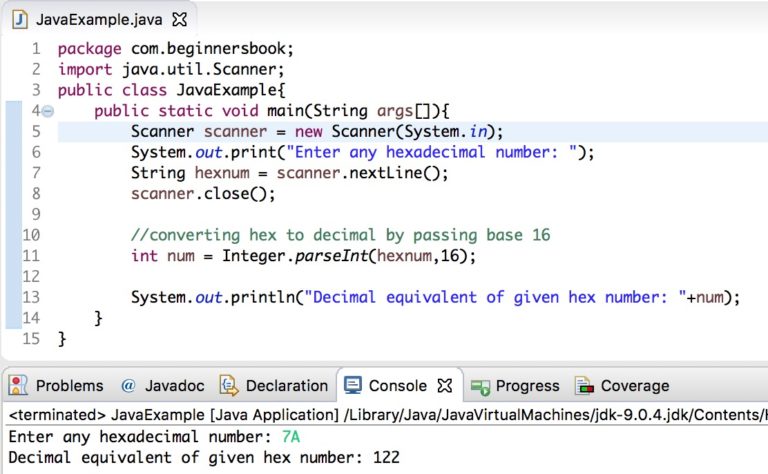The image size is (768, 474).
Task: Open the Javadoc tab
Action: pos(174,386)
